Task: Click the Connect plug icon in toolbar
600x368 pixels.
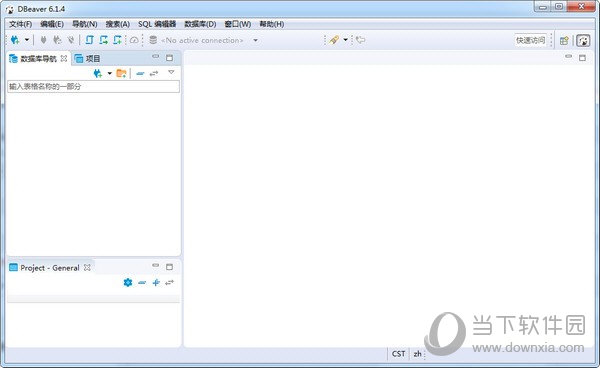Action: (43, 40)
